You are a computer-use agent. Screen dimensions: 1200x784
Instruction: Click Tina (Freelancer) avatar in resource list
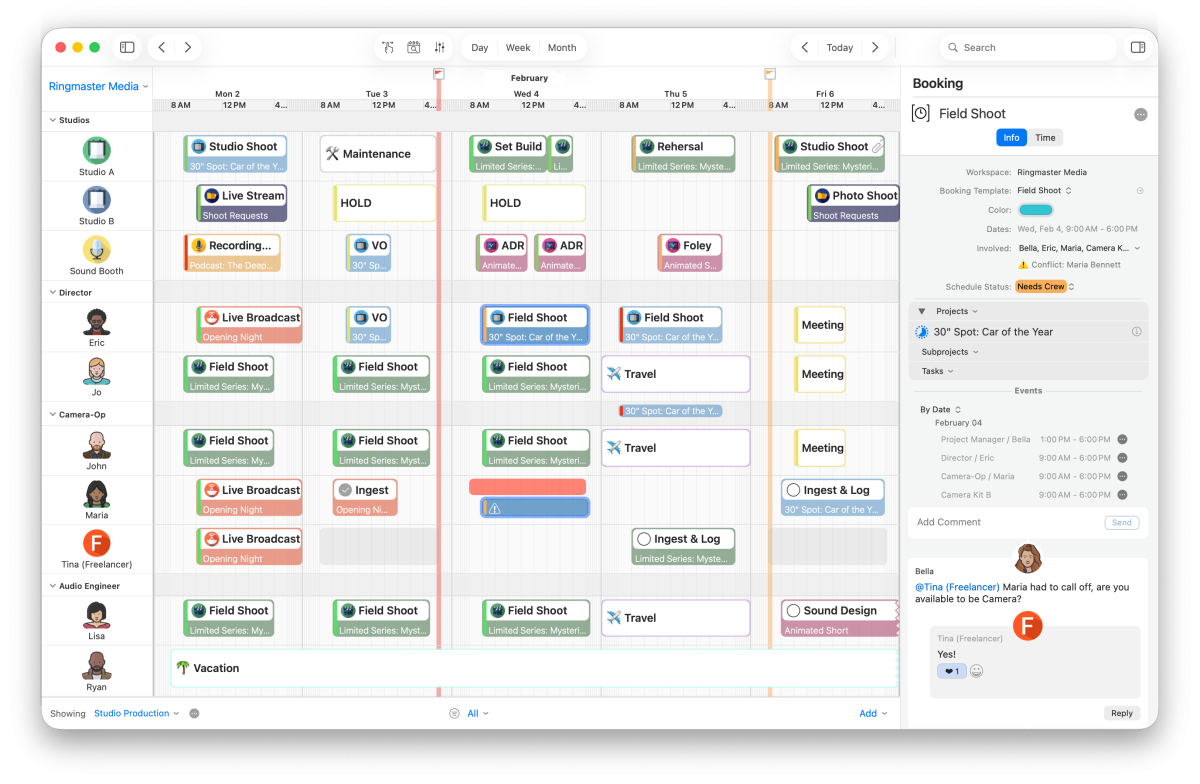[x=96, y=543]
